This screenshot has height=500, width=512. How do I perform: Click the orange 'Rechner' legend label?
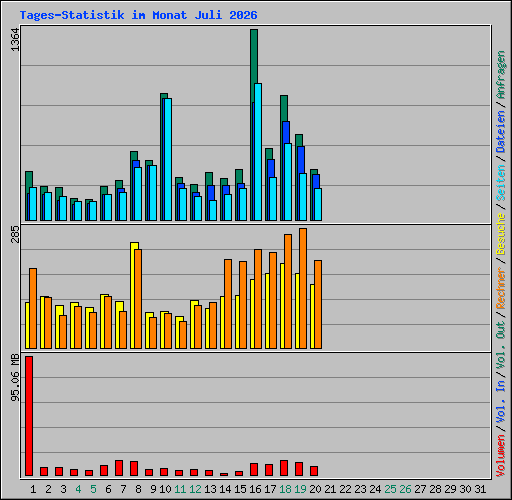click(x=501, y=288)
